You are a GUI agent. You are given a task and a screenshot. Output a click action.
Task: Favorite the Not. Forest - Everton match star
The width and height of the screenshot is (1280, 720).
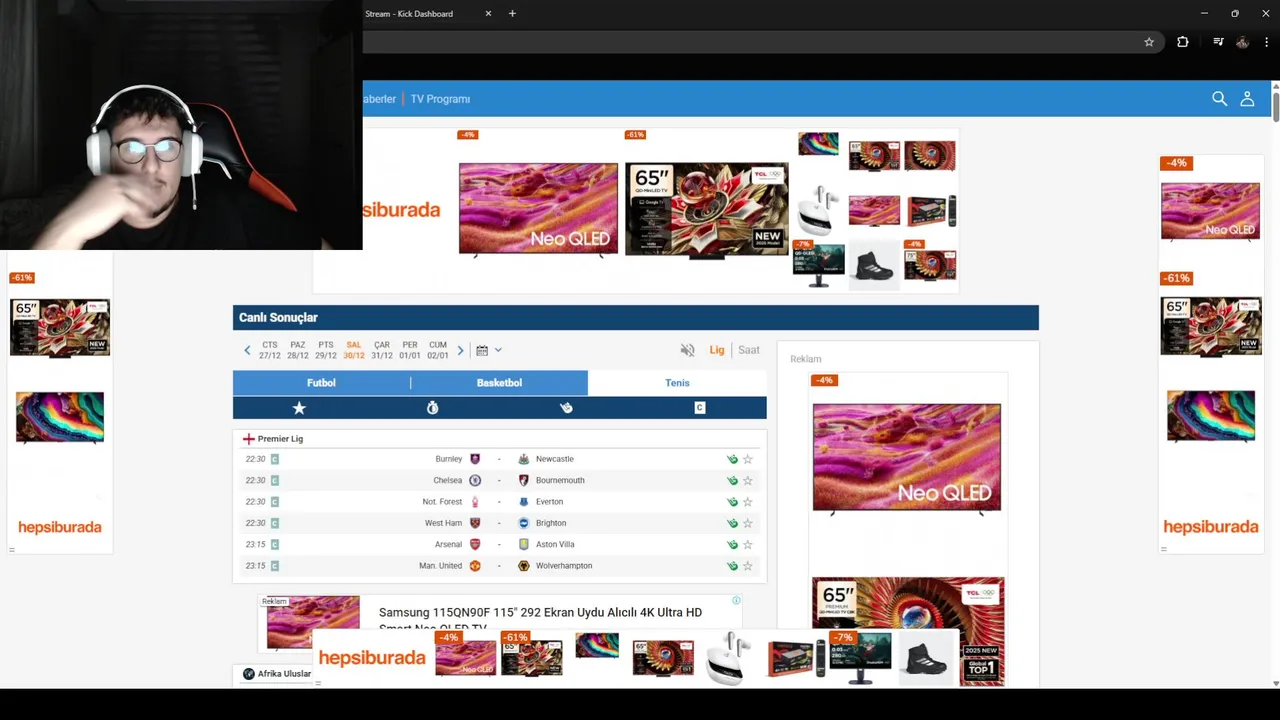(747, 502)
